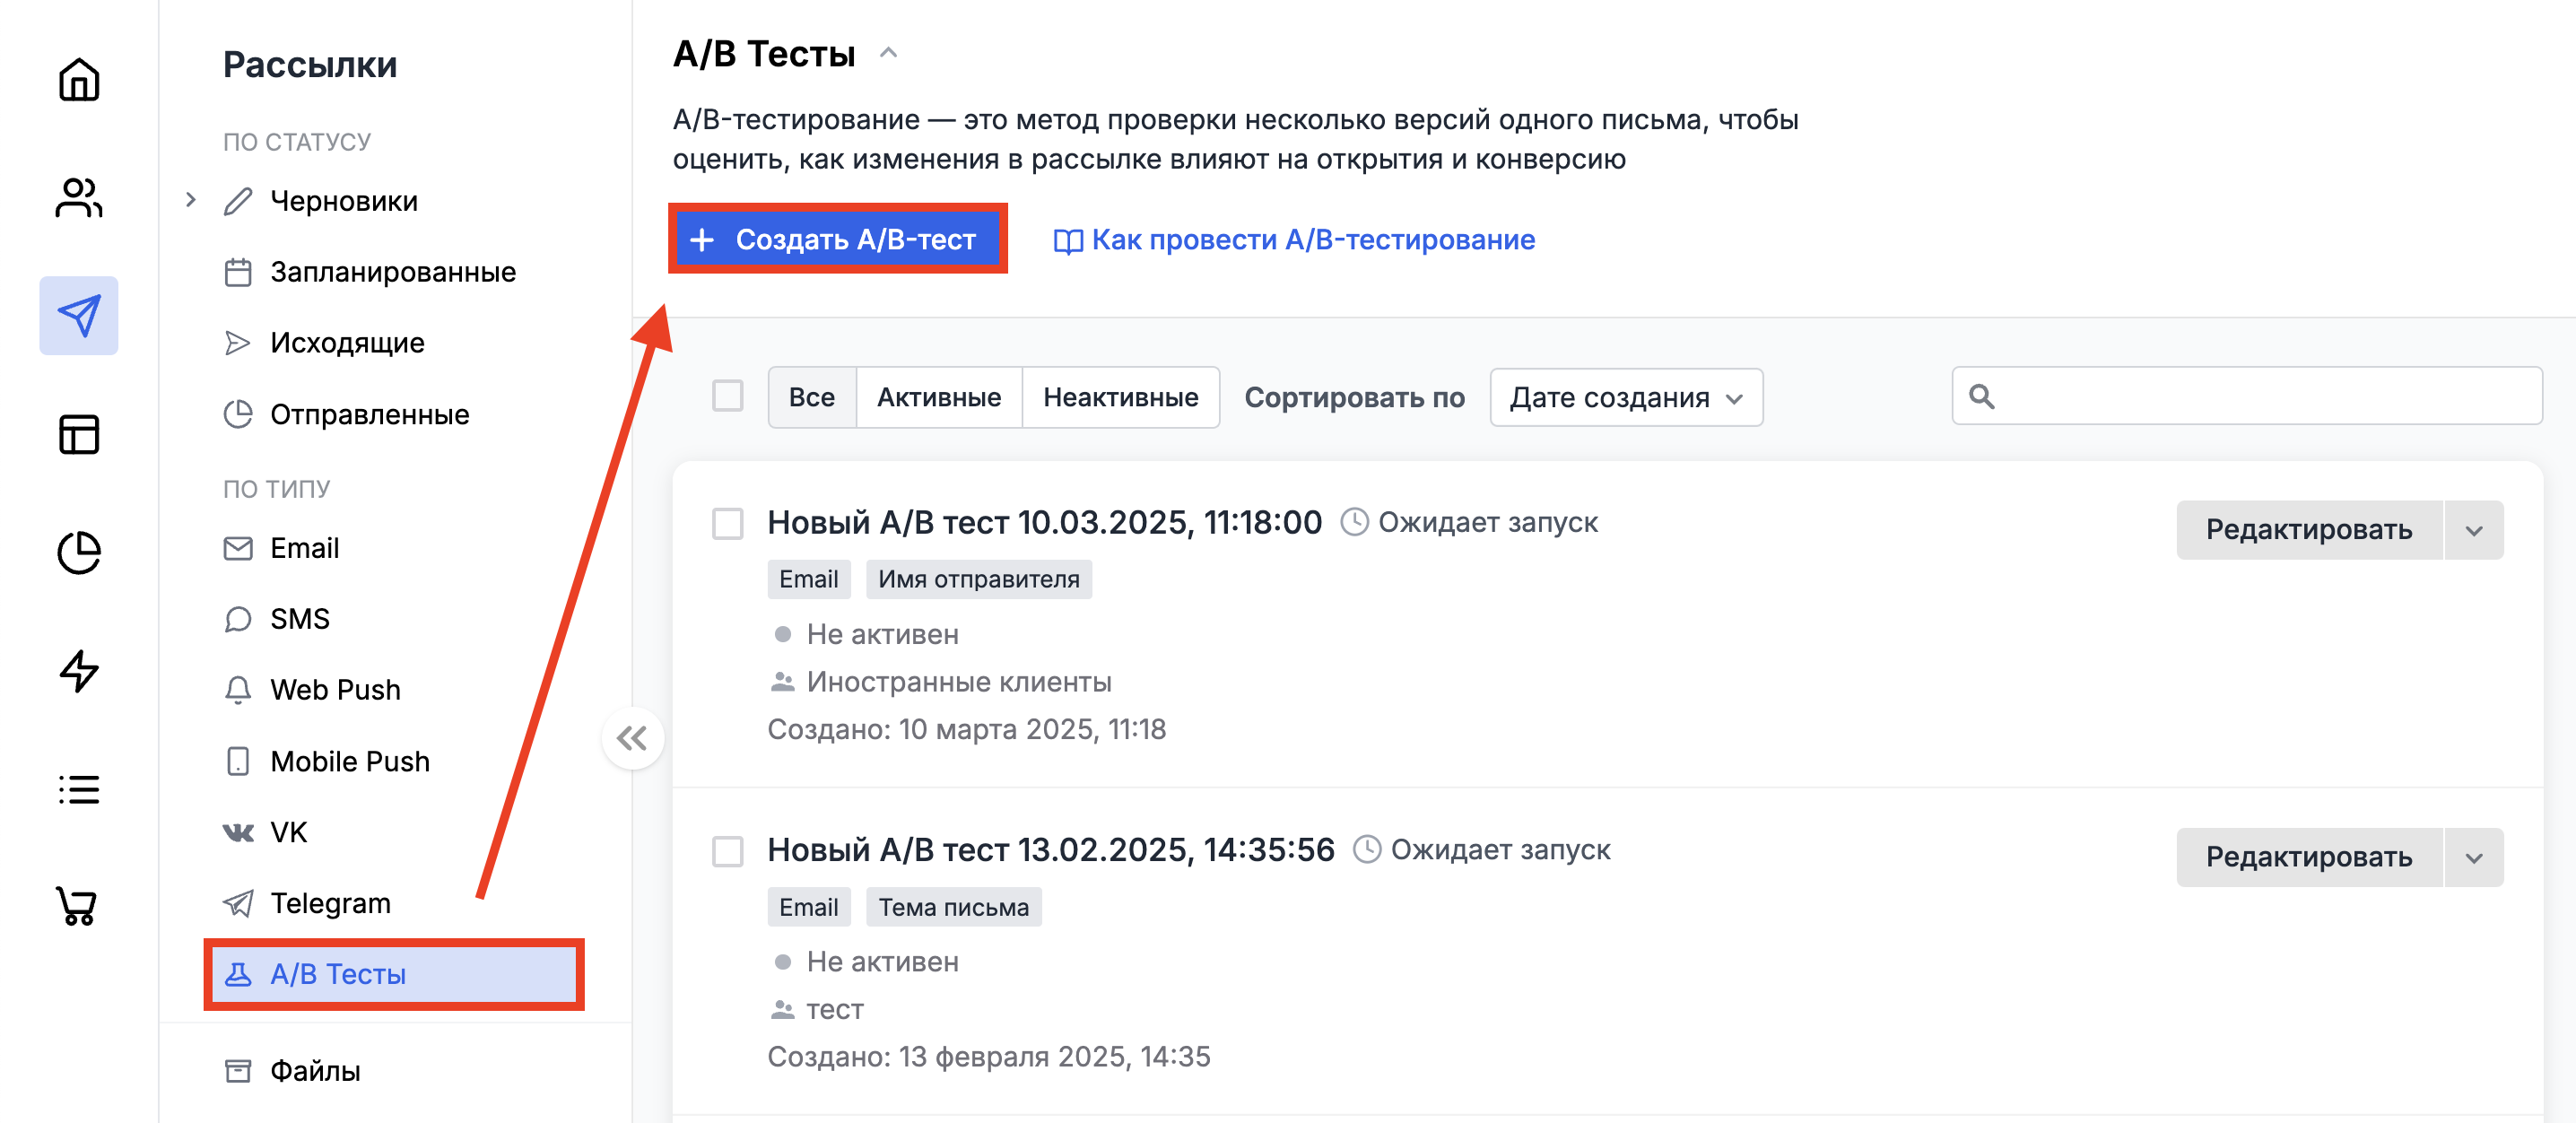Click the active send/campaigns icon
This screenshot has width=2576, height=1123.
(78, 316)
